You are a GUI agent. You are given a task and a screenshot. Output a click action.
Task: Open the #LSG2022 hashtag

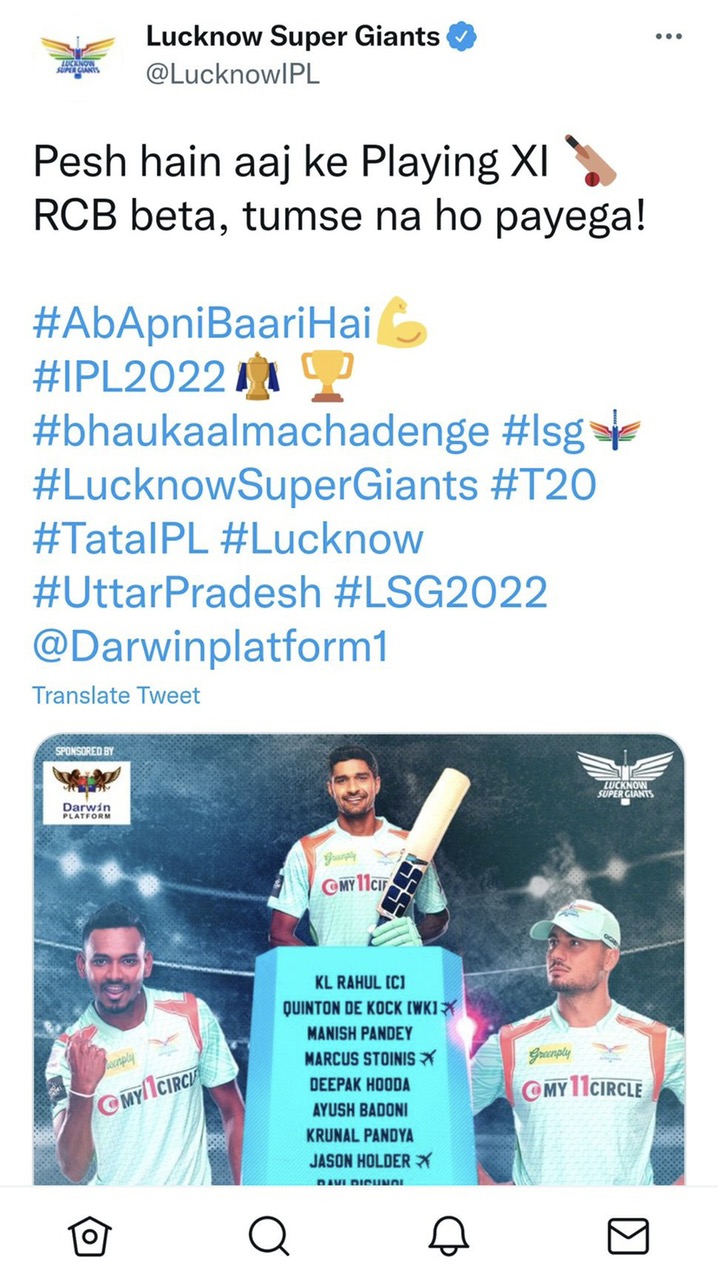tap(433, 593)
